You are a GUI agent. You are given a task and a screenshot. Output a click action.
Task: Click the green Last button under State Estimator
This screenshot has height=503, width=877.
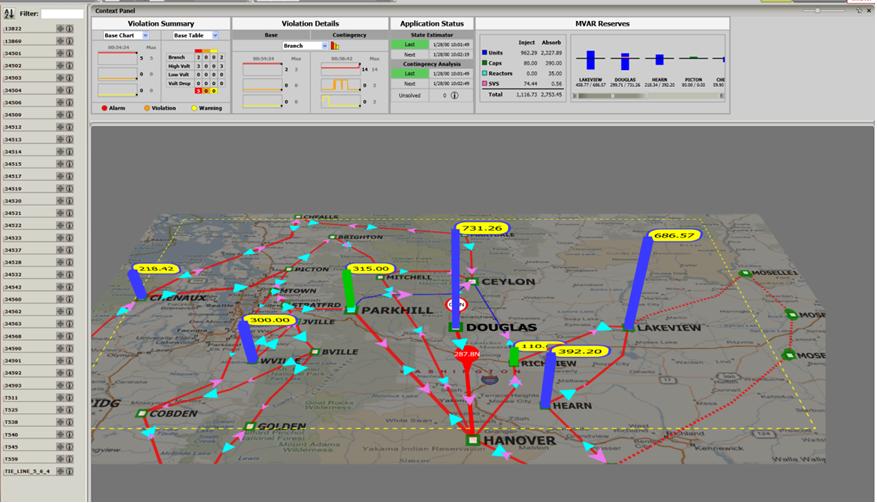tap(410, 45)
